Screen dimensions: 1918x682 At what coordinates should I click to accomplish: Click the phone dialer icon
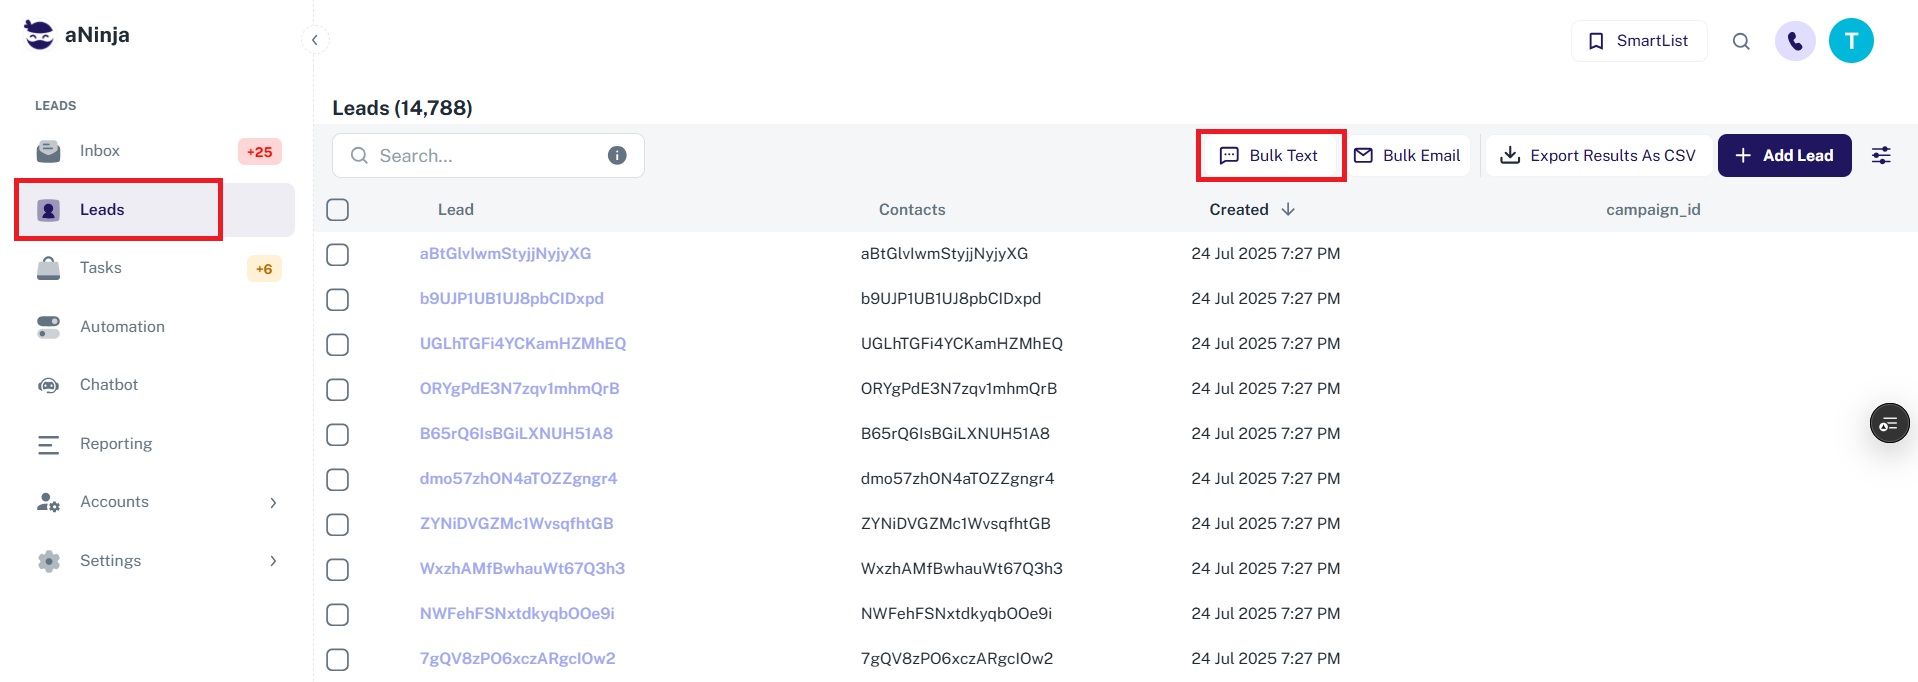coord(1795,41)
